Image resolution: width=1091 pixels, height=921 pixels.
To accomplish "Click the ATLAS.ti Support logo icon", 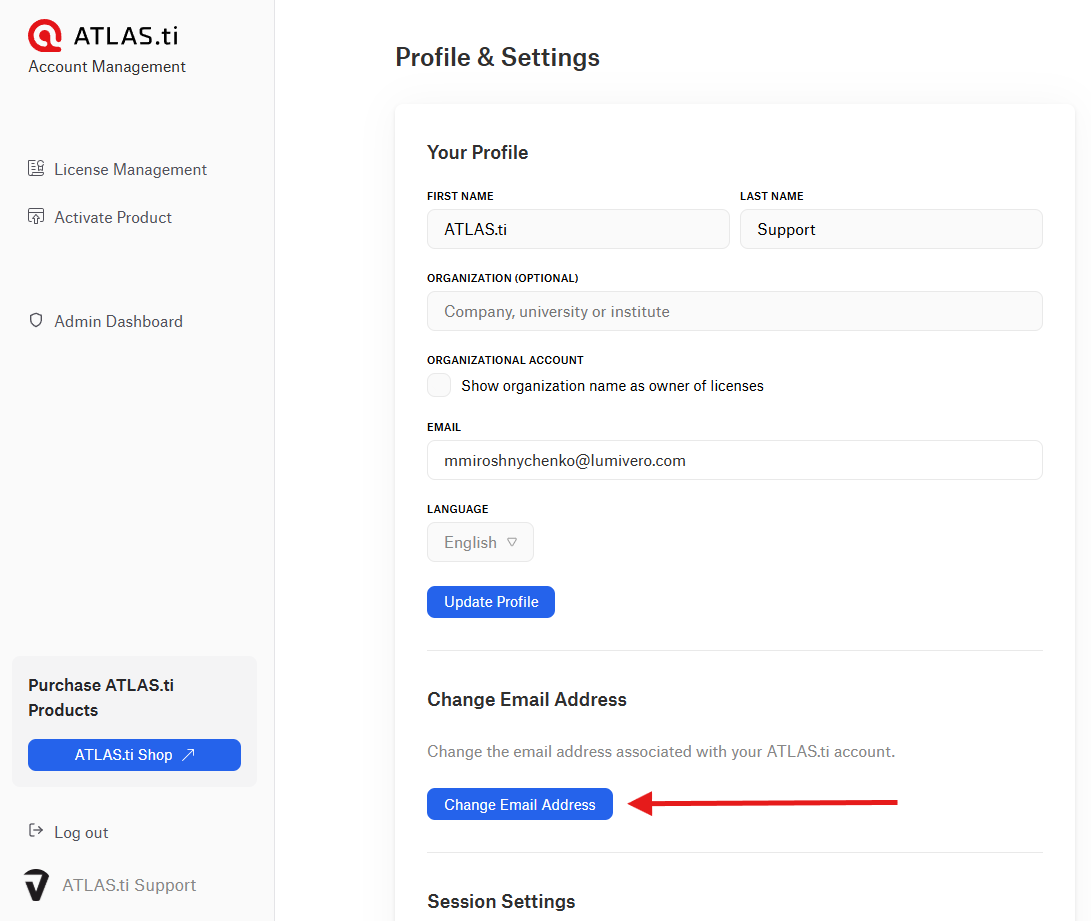I will click(x=36, y=885).
